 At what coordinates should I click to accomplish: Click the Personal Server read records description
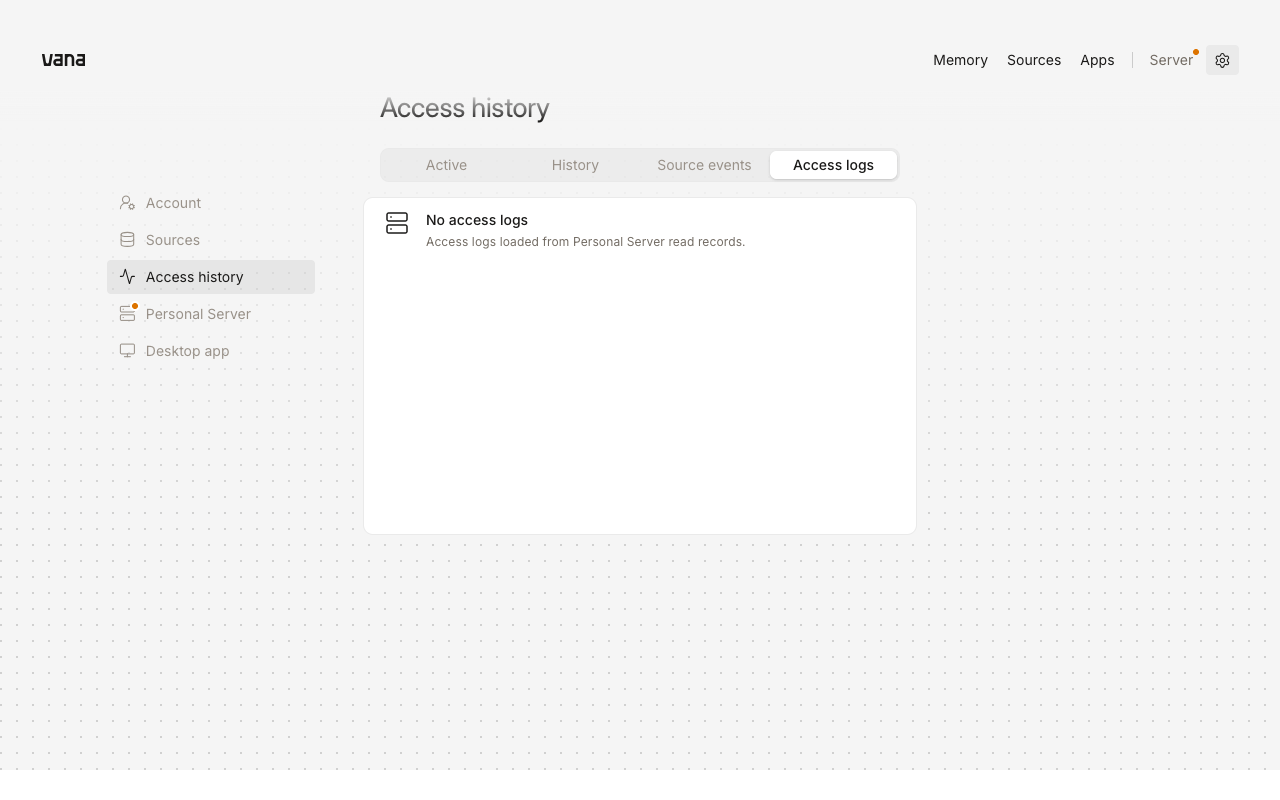pyautogui.click(x=585, y=242)
